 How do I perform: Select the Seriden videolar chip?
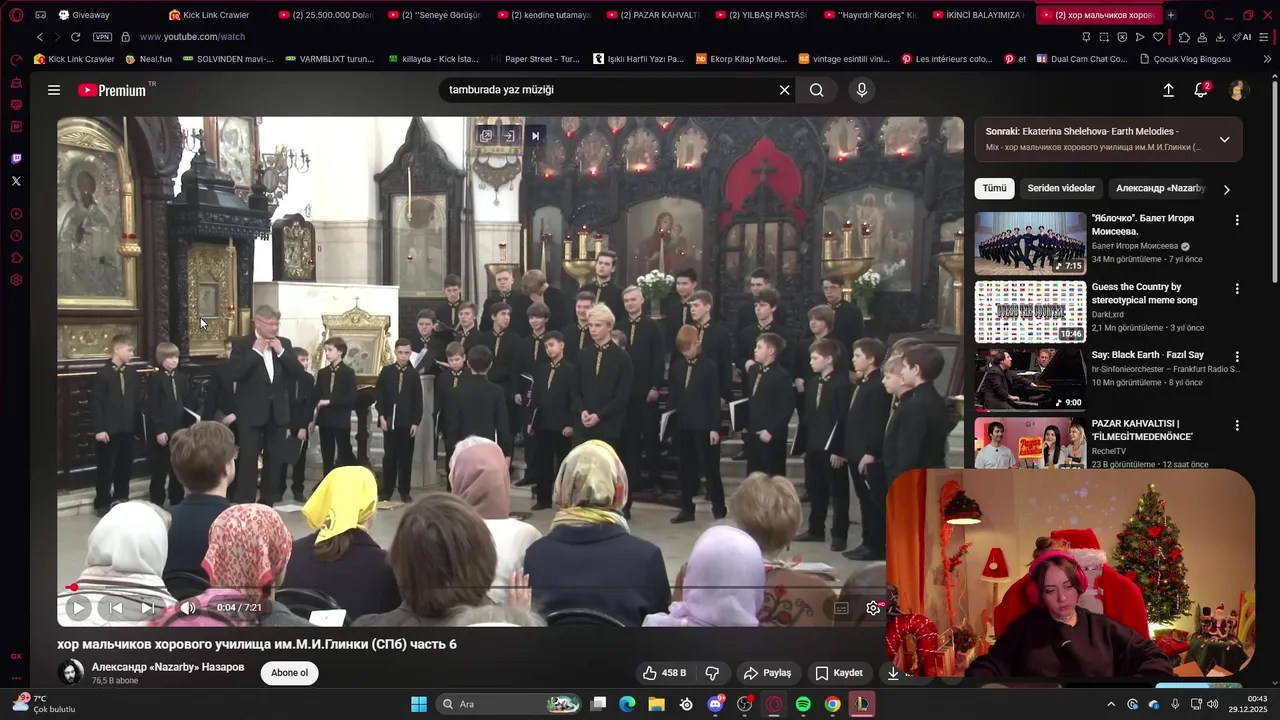pyautogui.click(x=1061, y=188)
